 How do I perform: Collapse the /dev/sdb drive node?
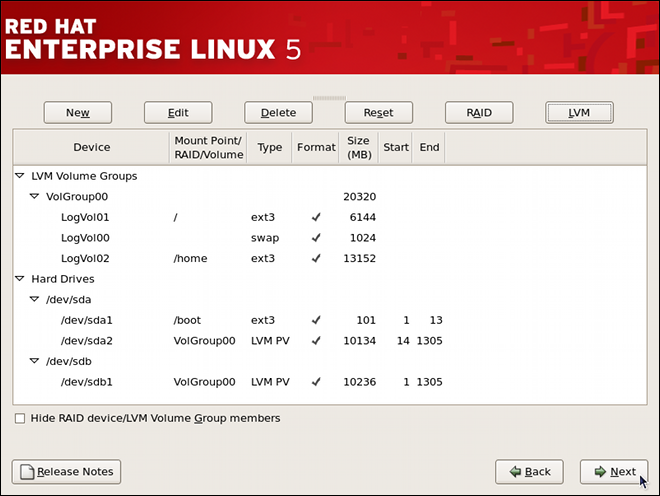tap(35, 361)
